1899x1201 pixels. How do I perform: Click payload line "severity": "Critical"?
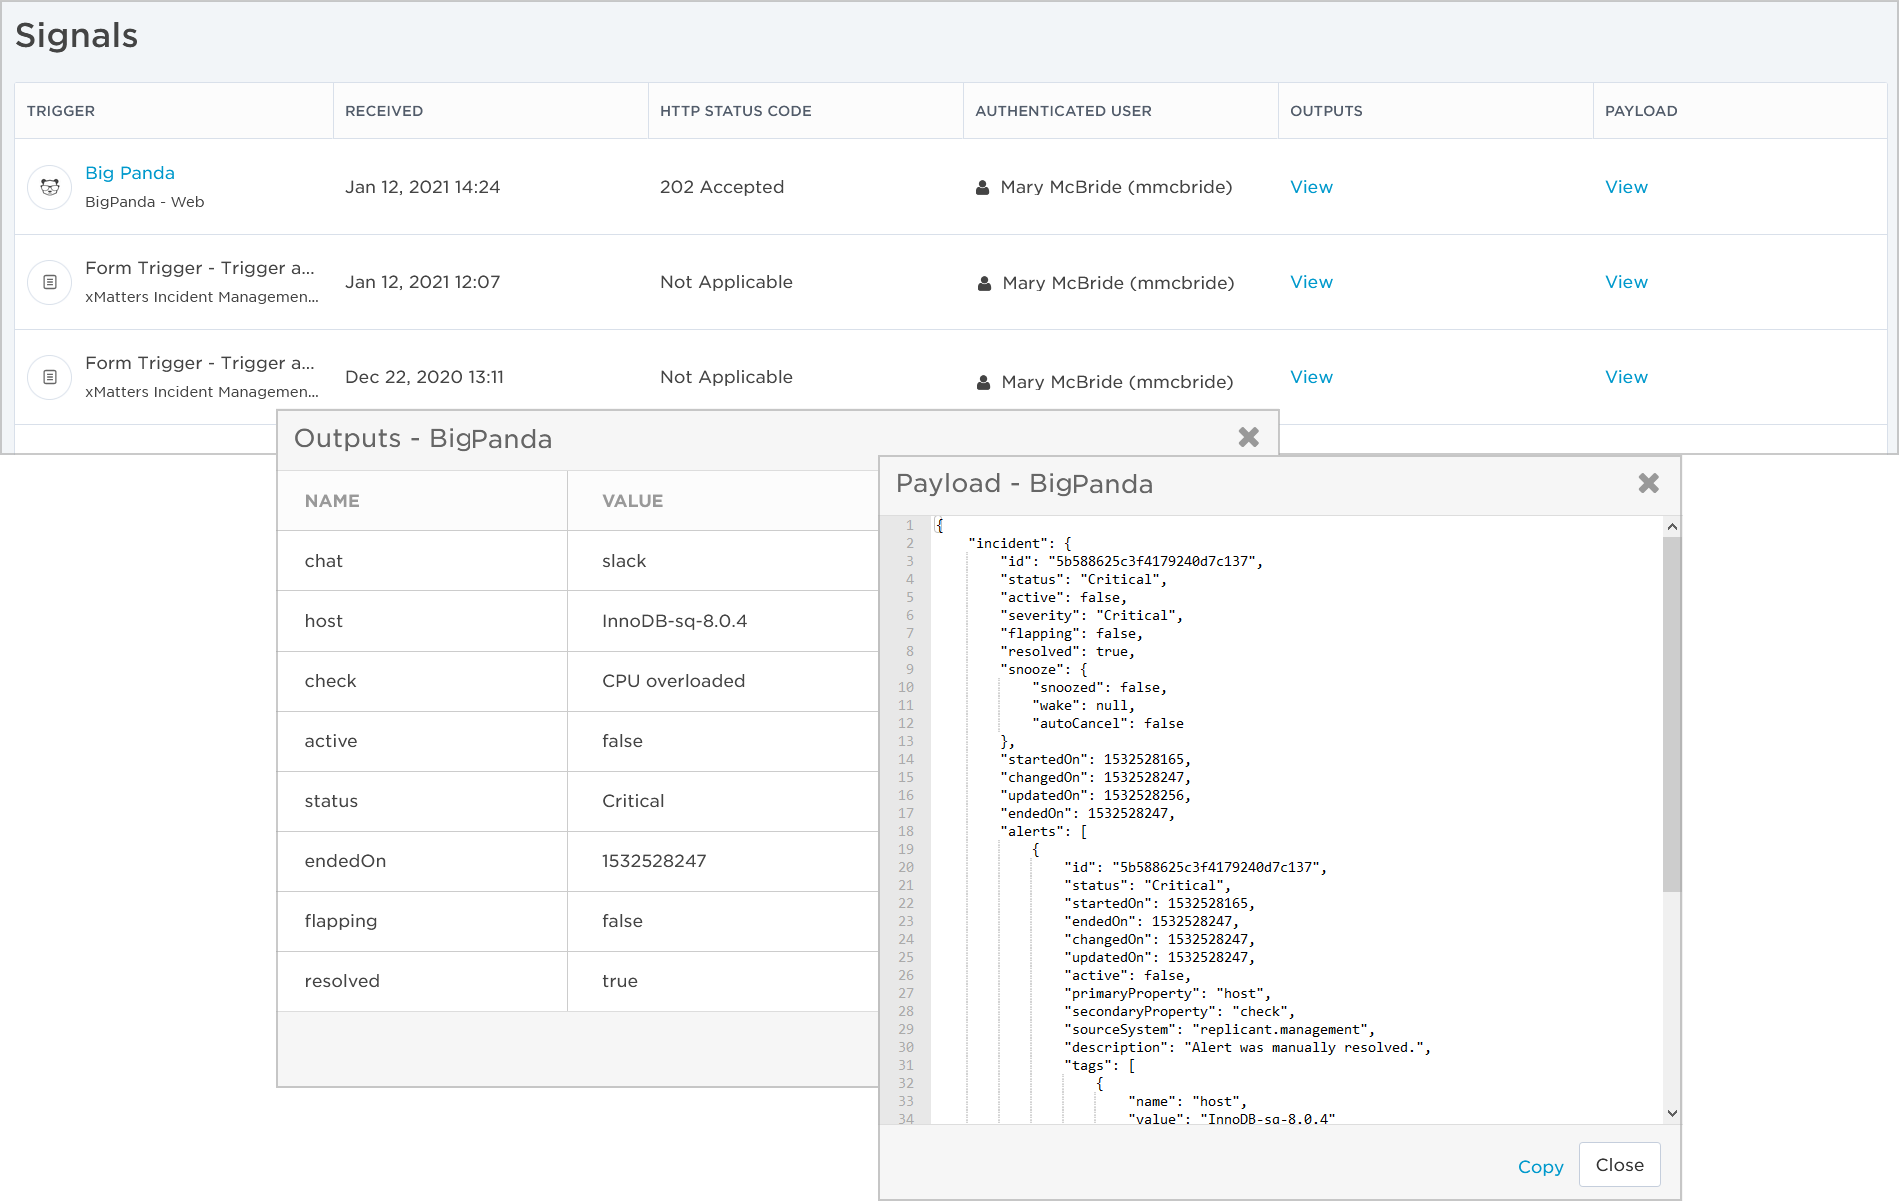(1091, 615)
